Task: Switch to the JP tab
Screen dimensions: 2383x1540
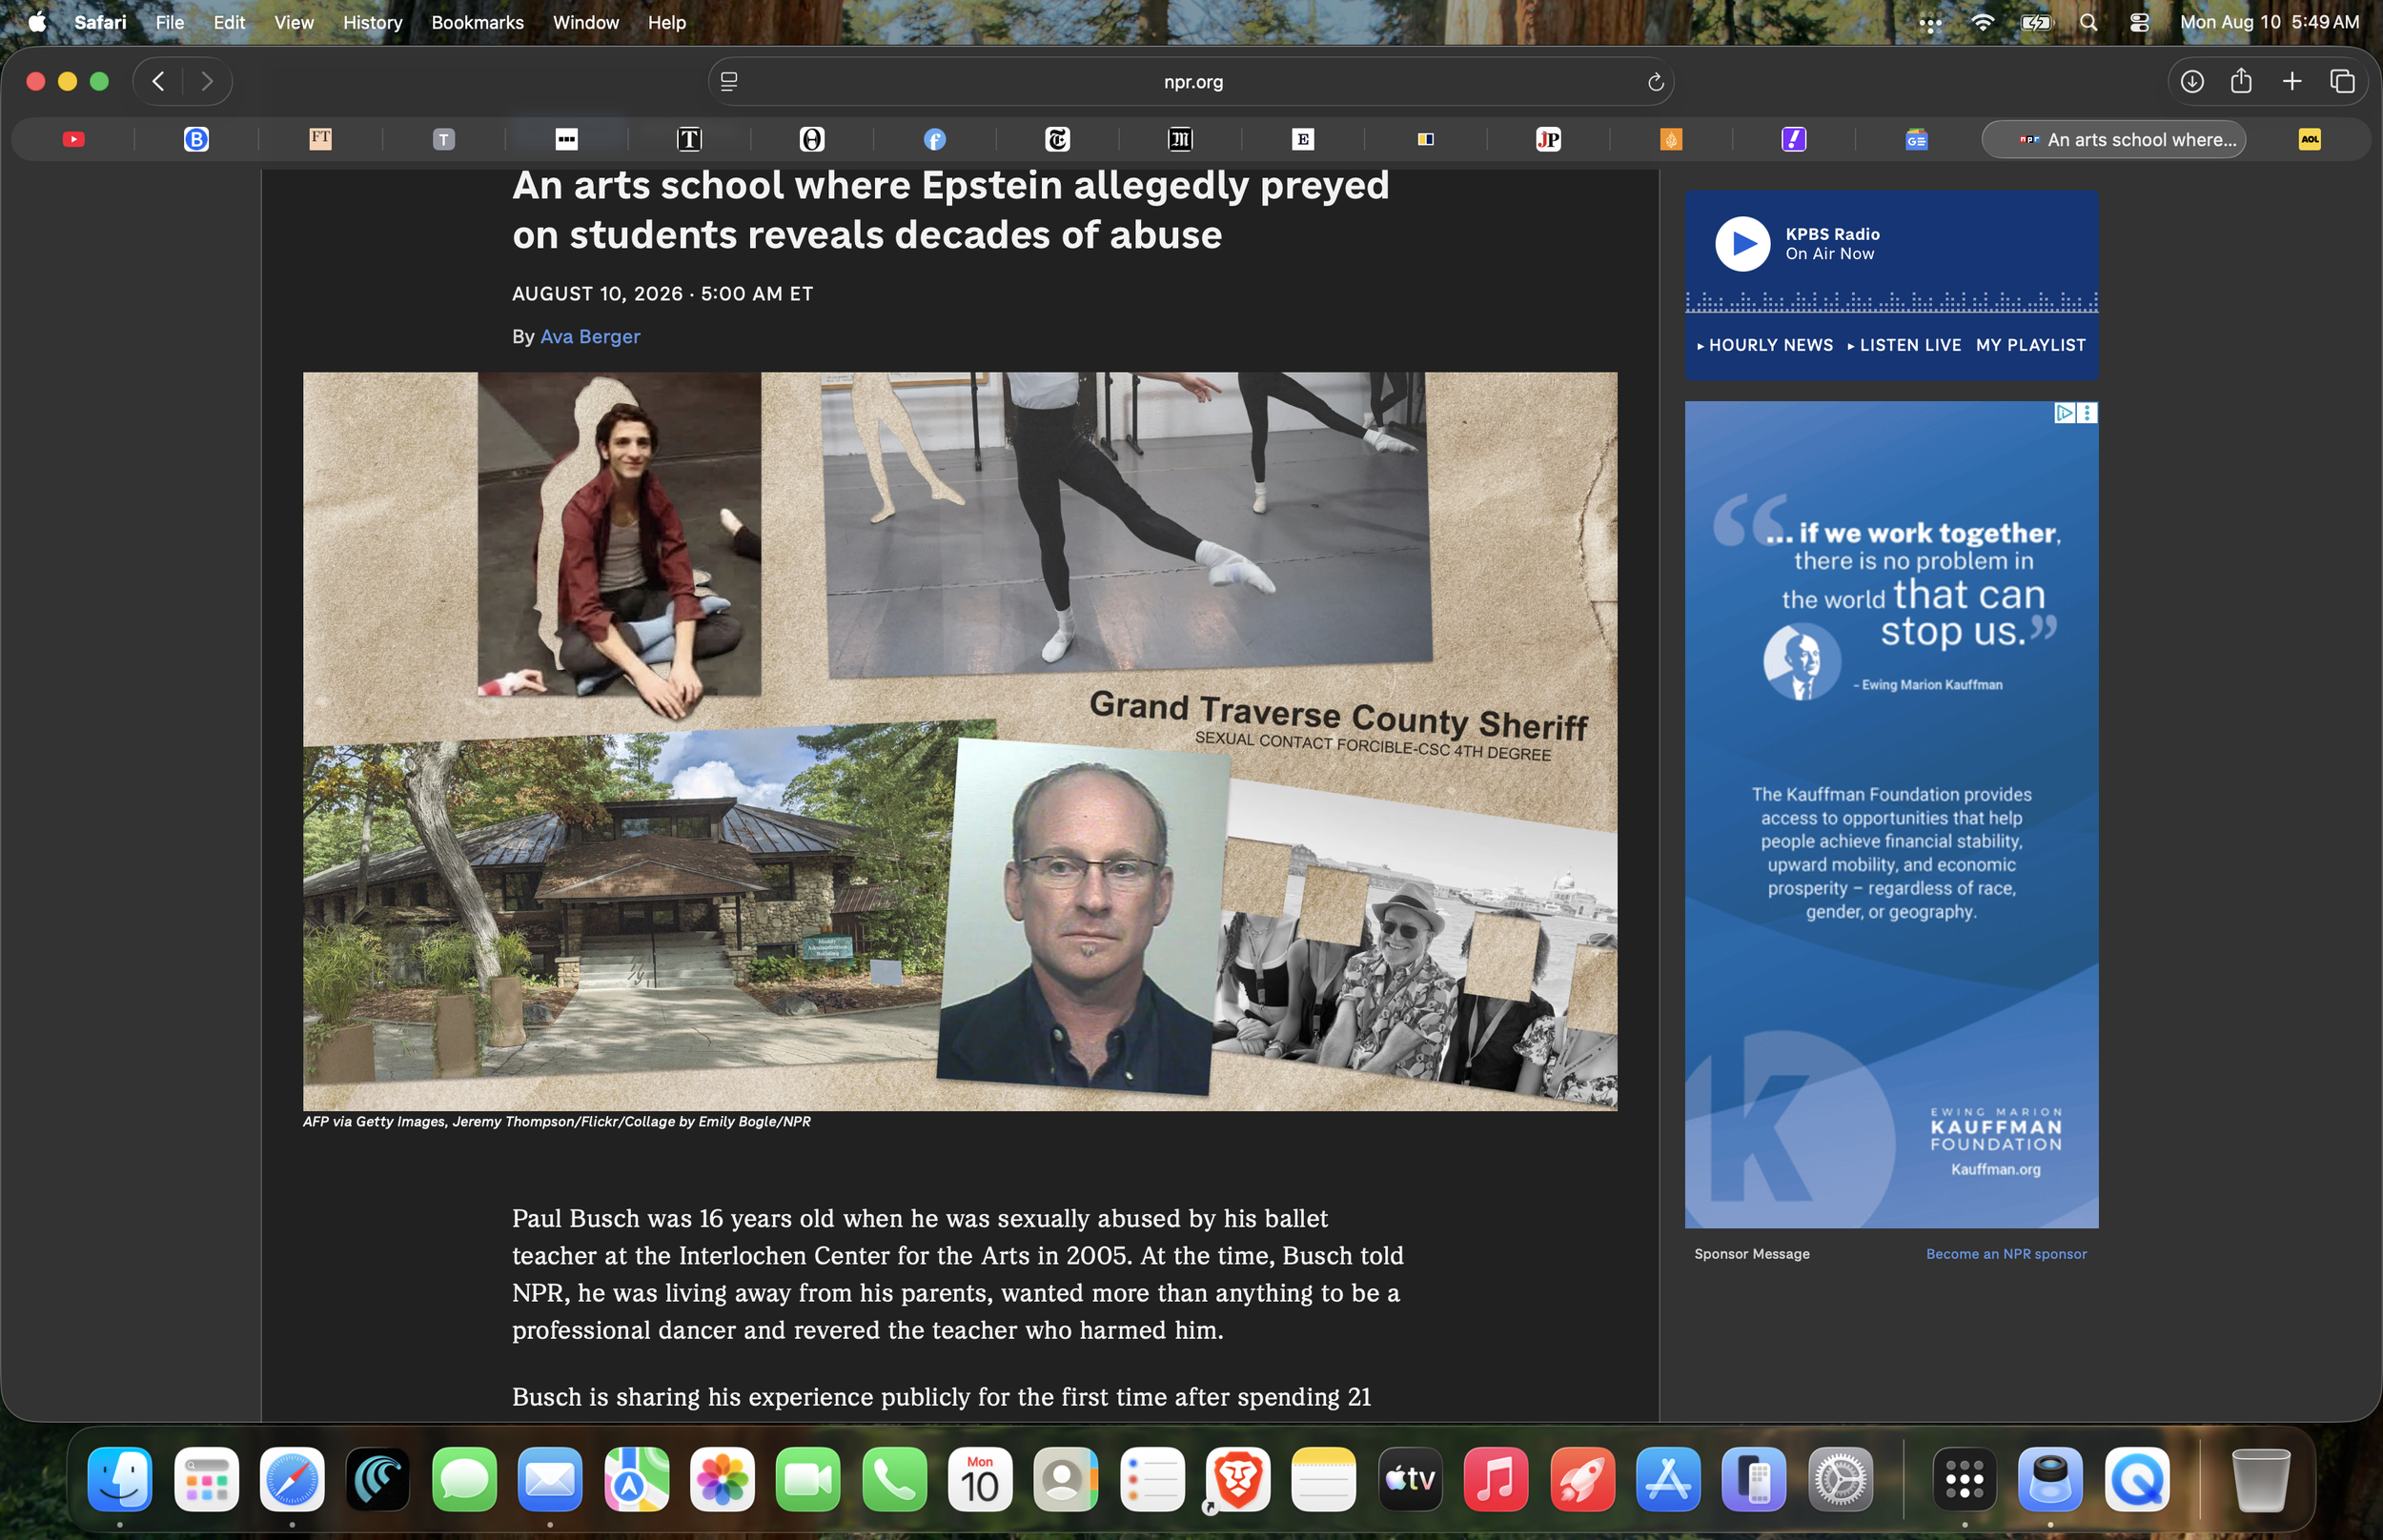Action: [1548, 140]
